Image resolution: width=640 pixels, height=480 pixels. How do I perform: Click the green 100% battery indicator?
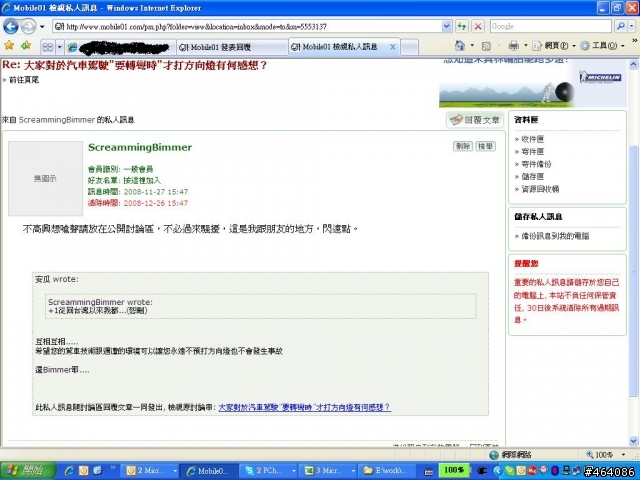pos(453,470)
